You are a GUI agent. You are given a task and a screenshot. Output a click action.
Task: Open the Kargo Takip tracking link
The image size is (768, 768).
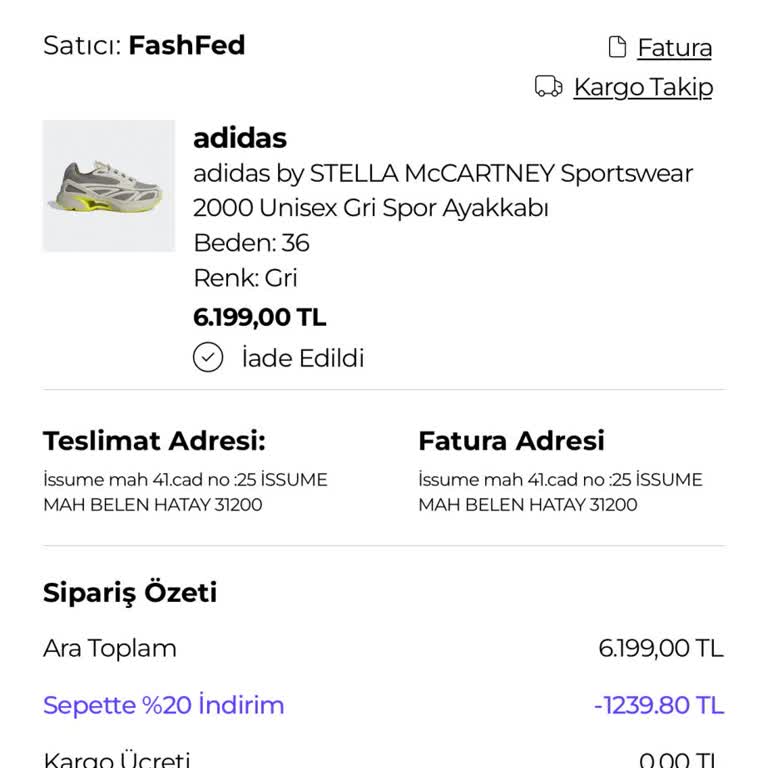pyautogui.click(x=643, y=88)
